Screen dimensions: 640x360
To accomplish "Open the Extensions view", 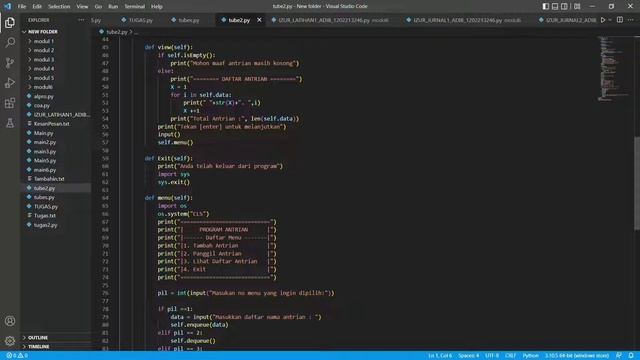I will (x=10, y=103).
